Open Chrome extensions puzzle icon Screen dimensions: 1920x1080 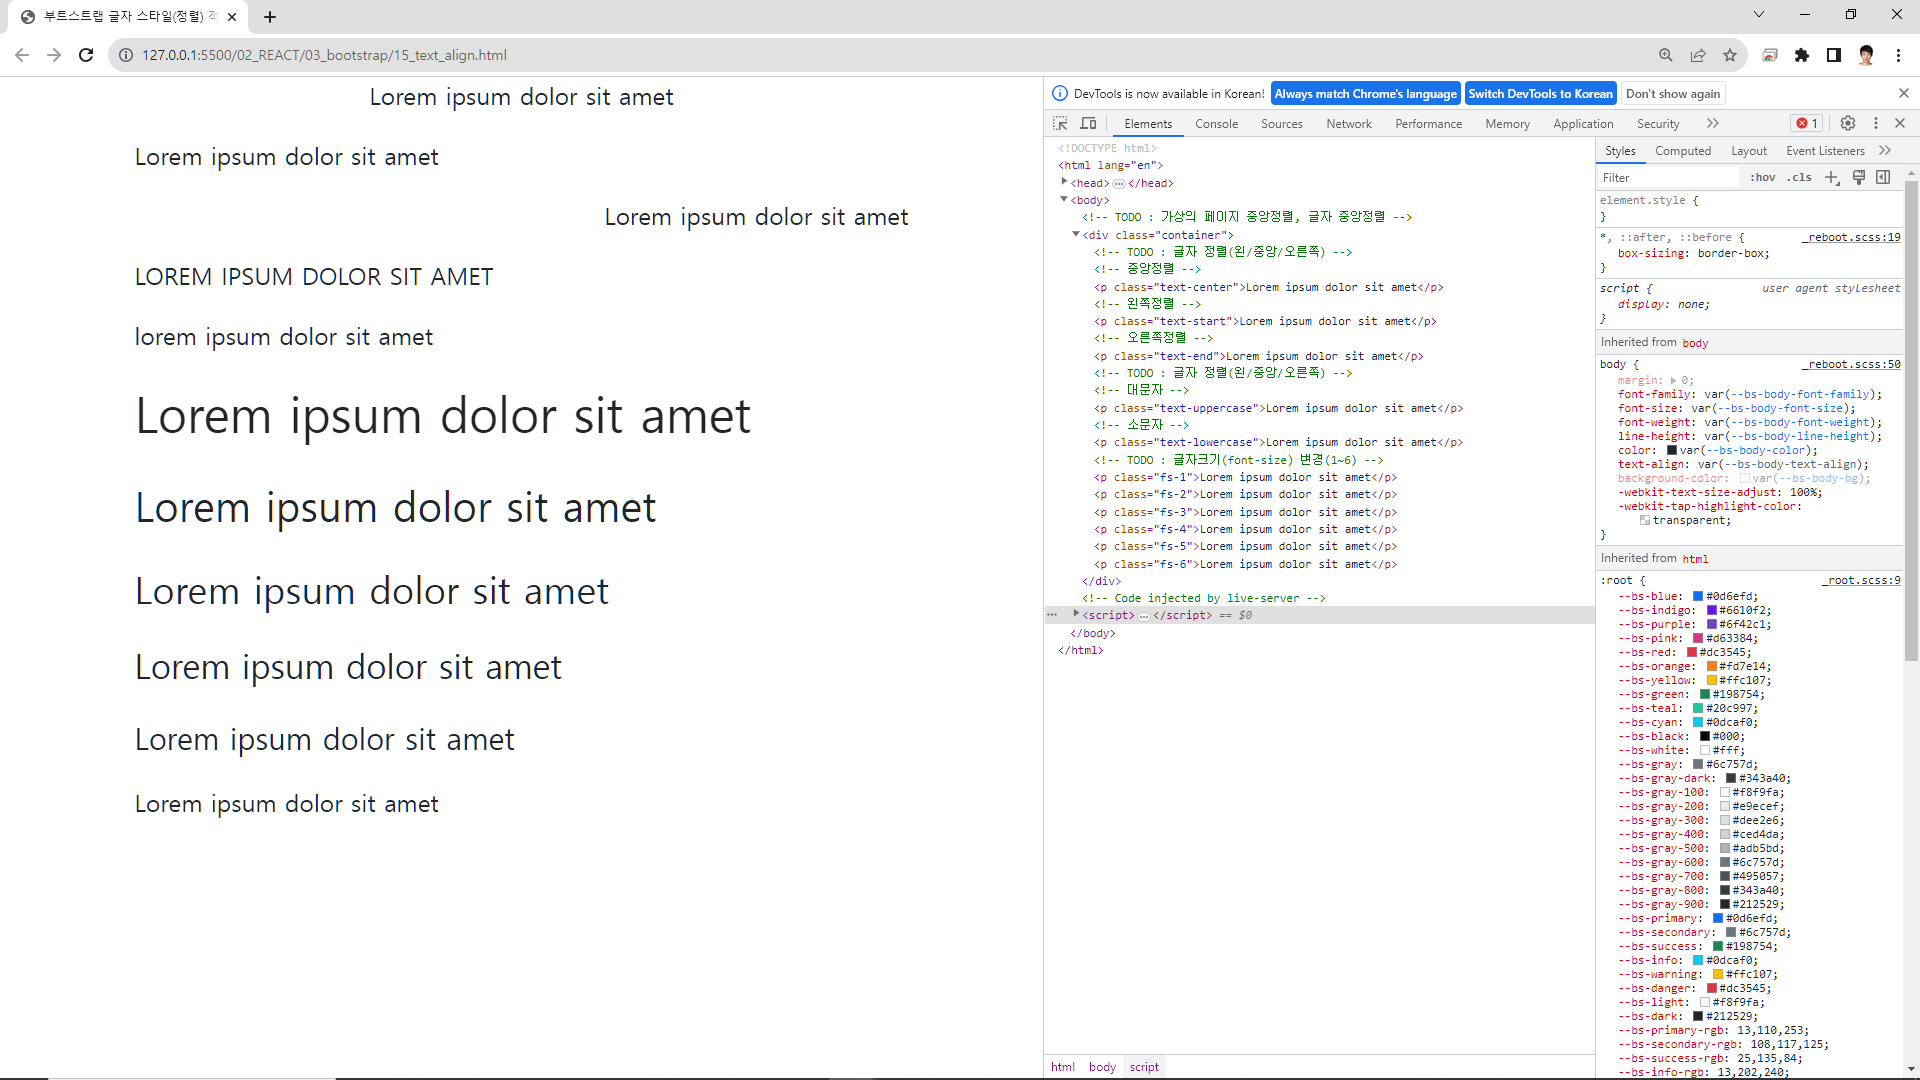tap(1802, 55)
